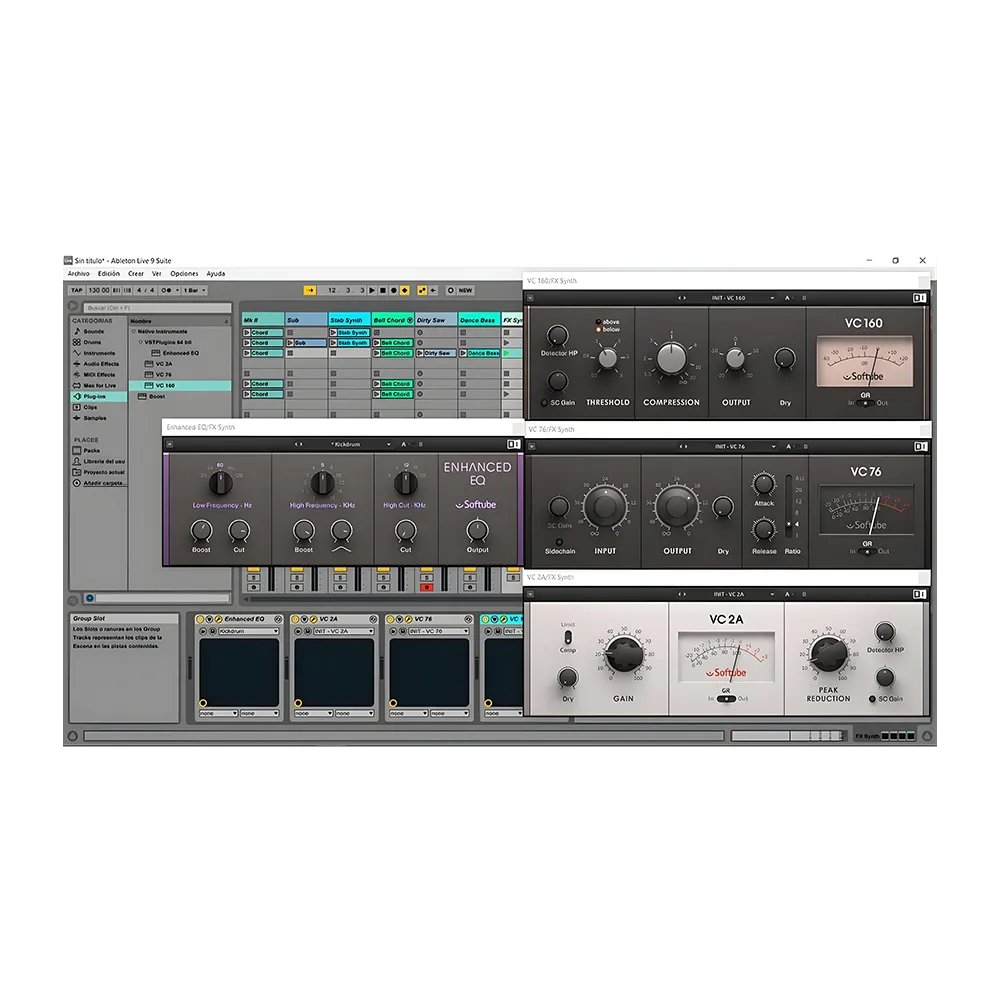Click Añadir carpeta link
1000x1000 pixels.
click(103, 483)
